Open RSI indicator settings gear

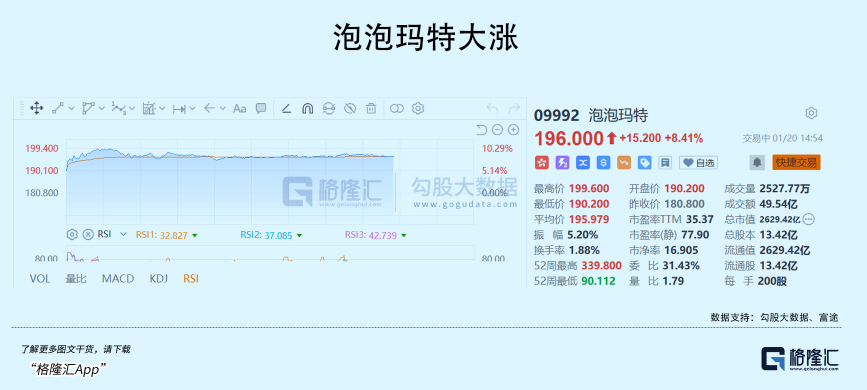coord(72,235)
